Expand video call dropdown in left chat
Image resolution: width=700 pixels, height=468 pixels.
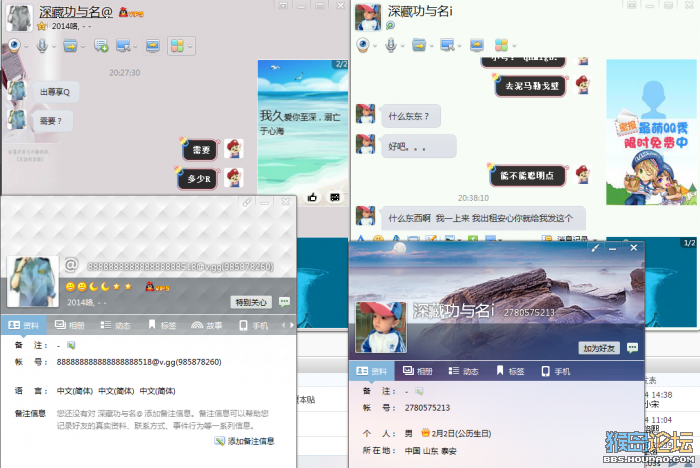point(26,46)
